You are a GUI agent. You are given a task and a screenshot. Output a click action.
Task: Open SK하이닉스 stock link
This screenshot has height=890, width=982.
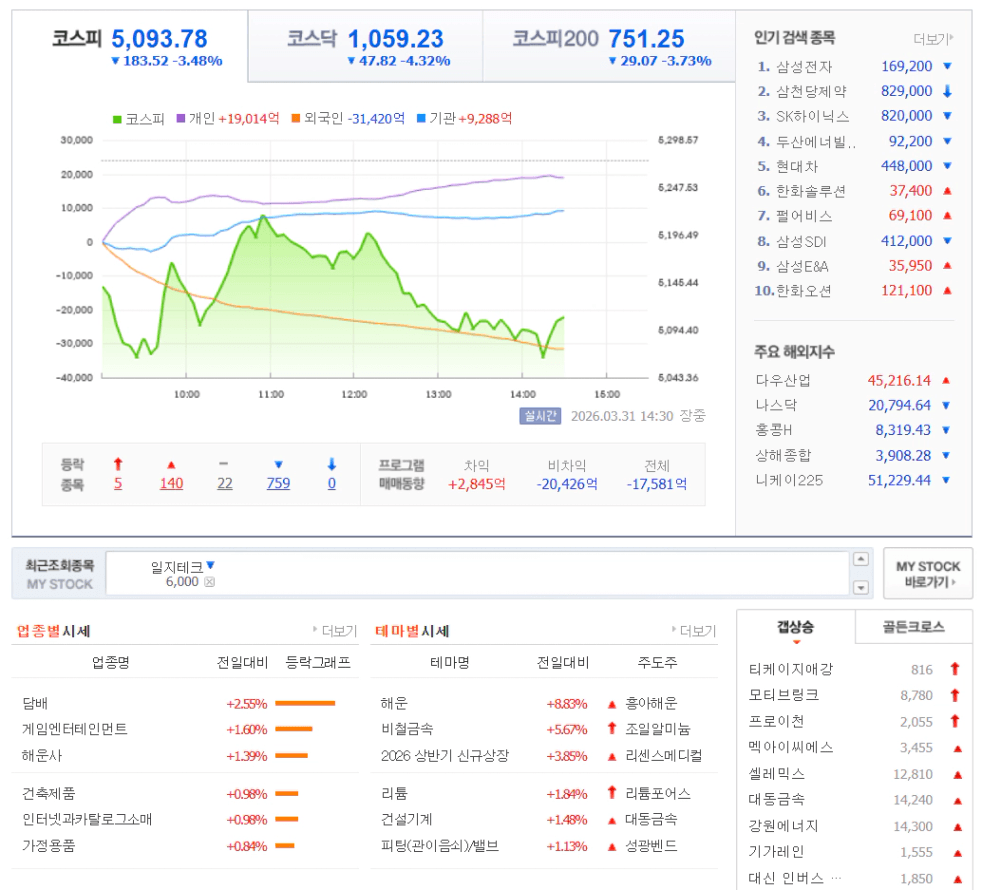(813, 116)
